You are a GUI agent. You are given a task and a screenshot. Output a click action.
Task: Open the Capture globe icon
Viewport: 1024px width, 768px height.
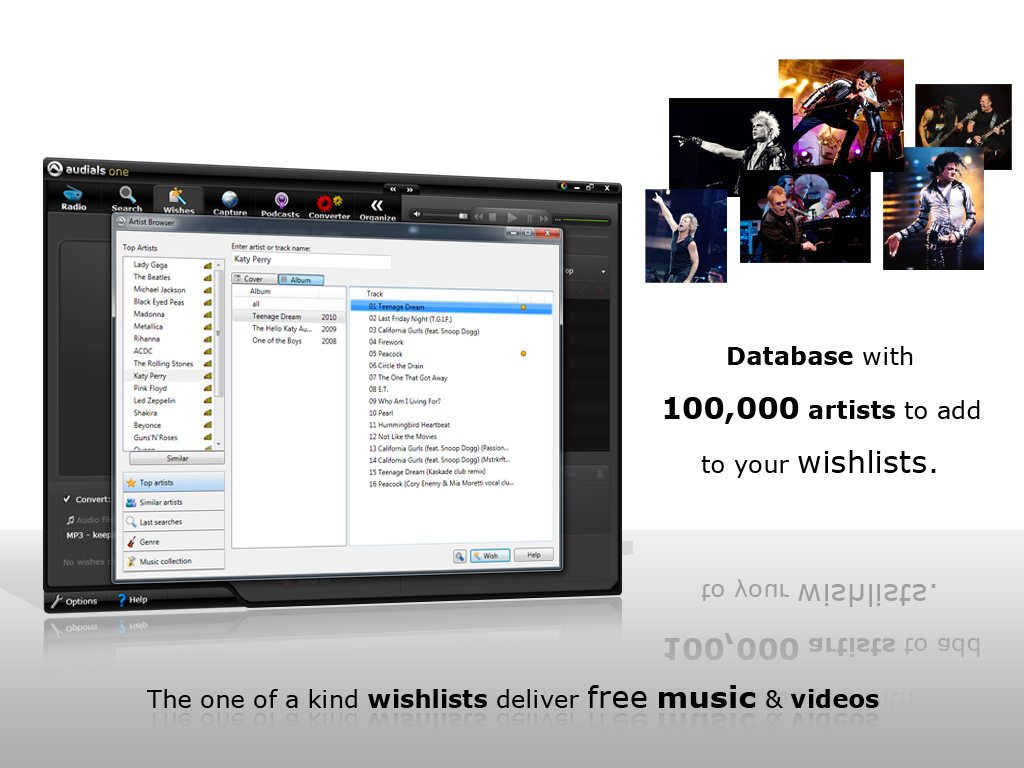point(230,201)
